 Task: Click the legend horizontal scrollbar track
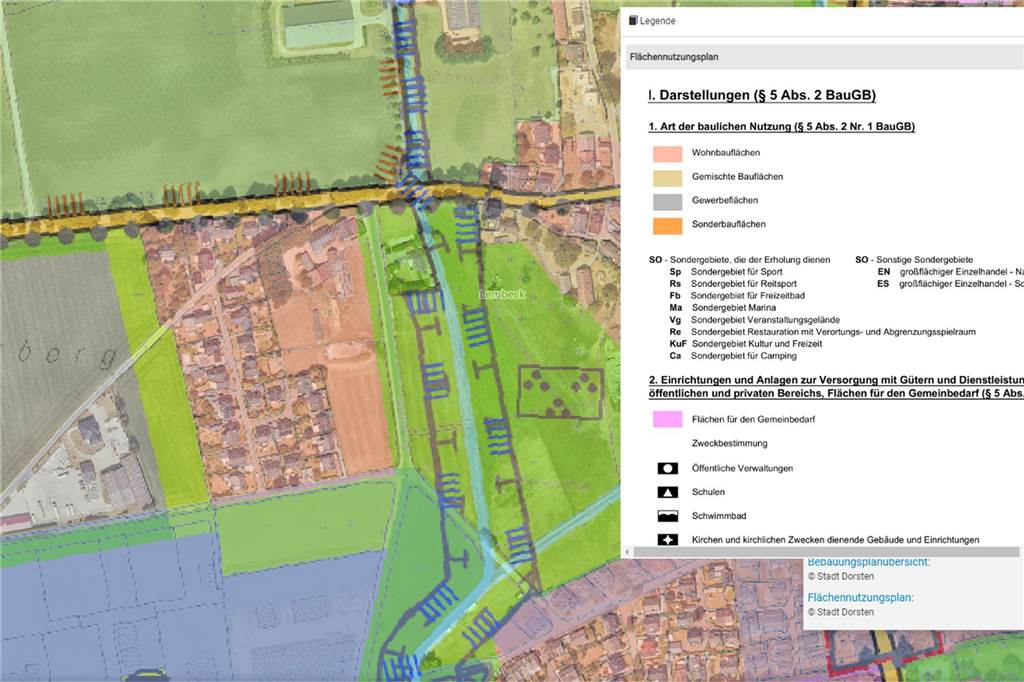pos(825,552)
